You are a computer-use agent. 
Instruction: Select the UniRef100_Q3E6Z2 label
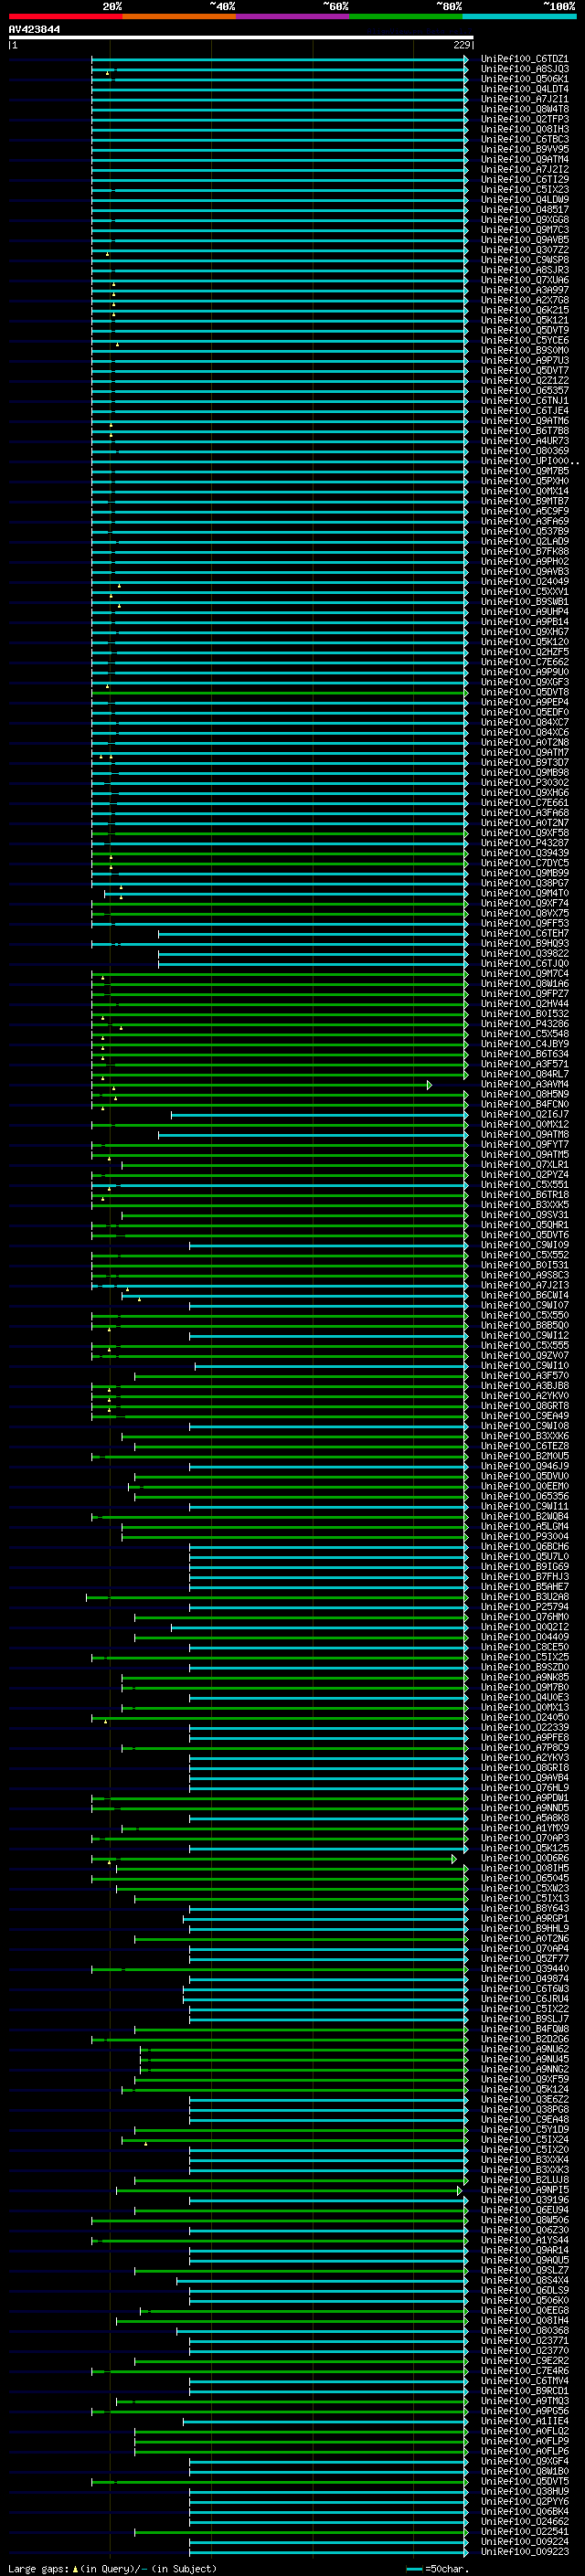coord(524,2099)
